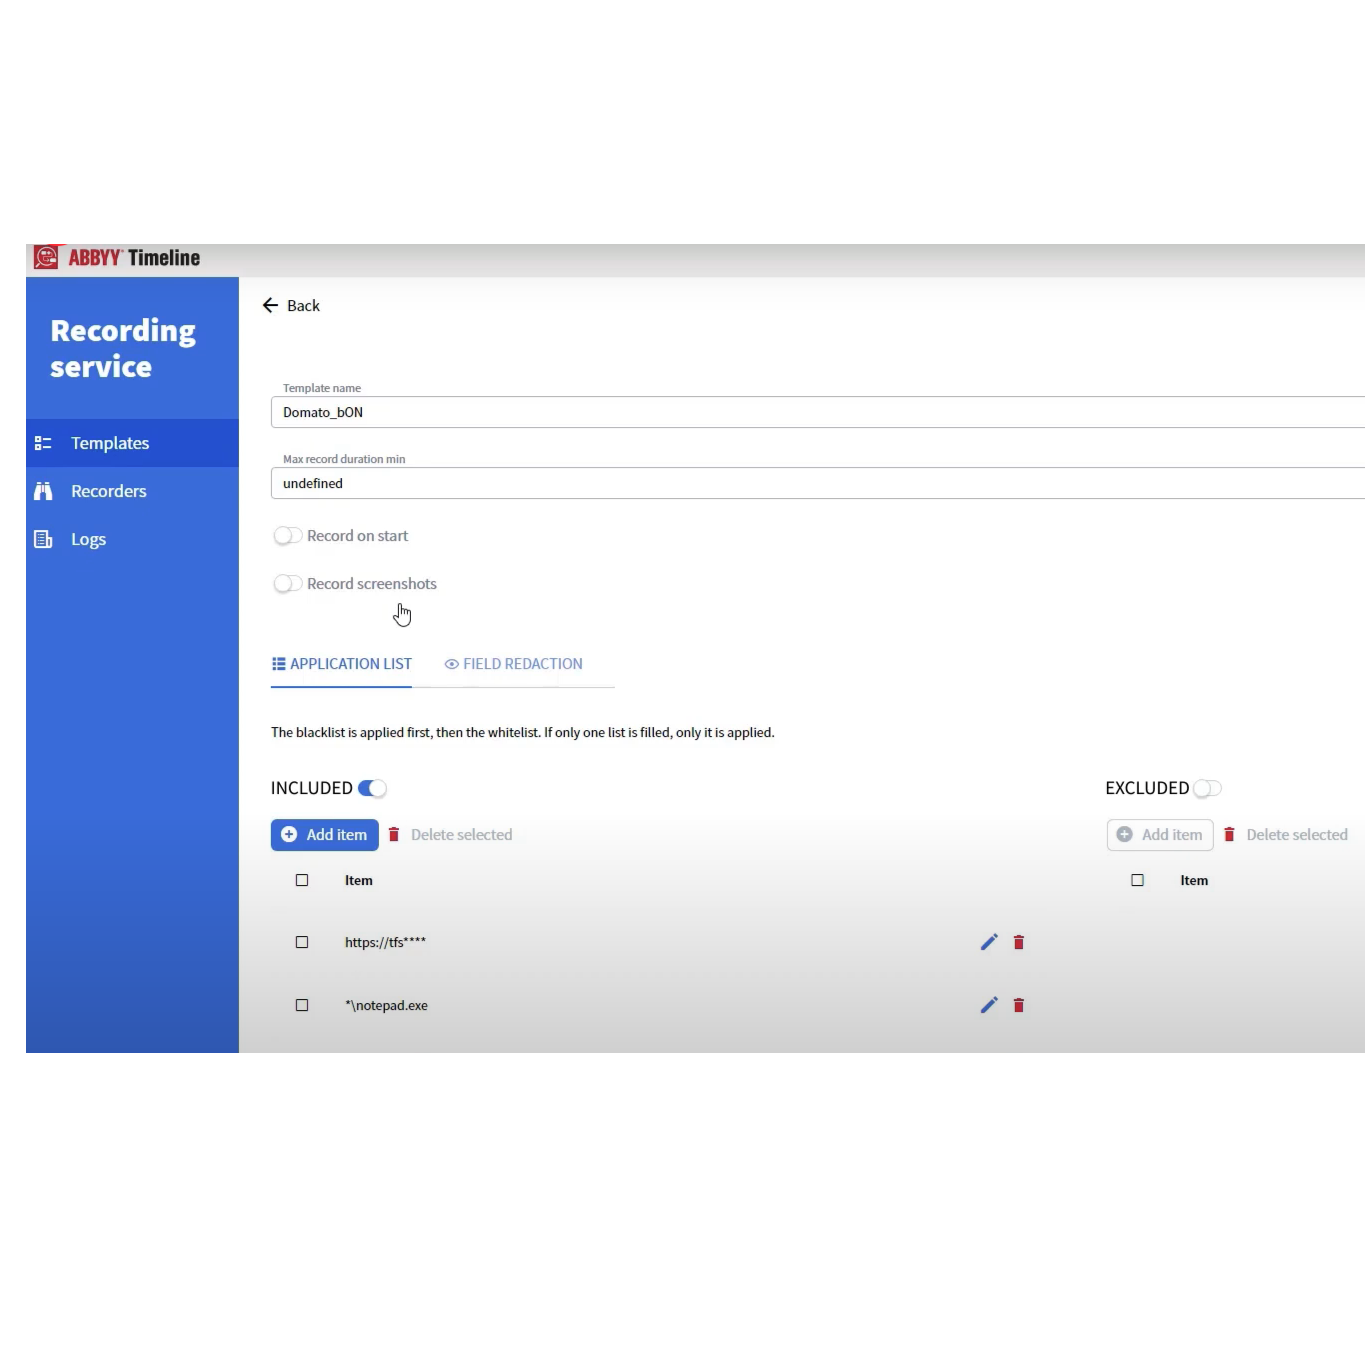
Task: Open Templates in the sidebar
Action: (x=110, y=443)
